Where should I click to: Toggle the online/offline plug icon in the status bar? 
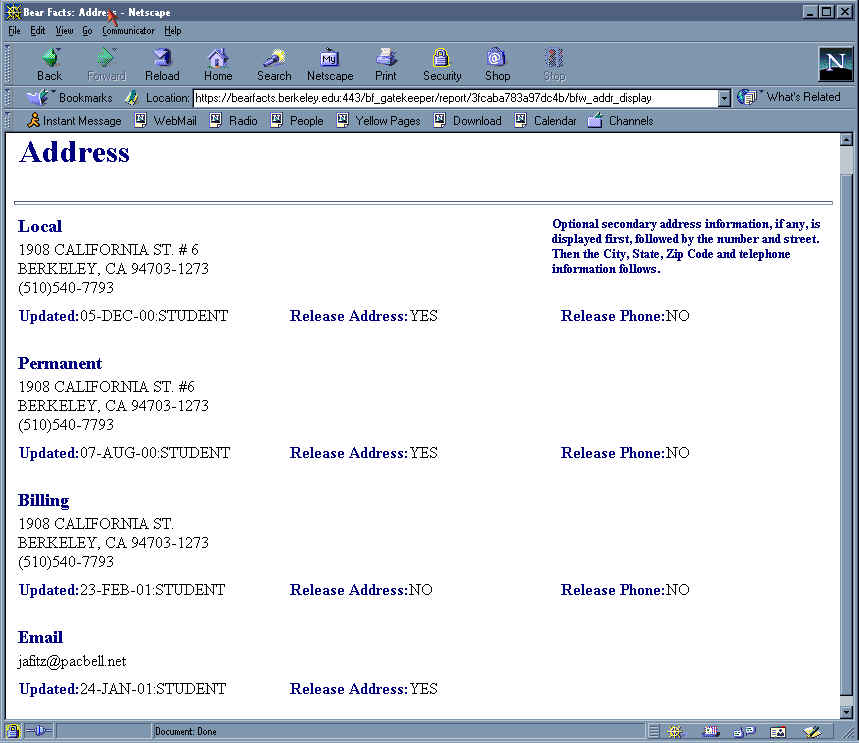(x=38, y=731)
